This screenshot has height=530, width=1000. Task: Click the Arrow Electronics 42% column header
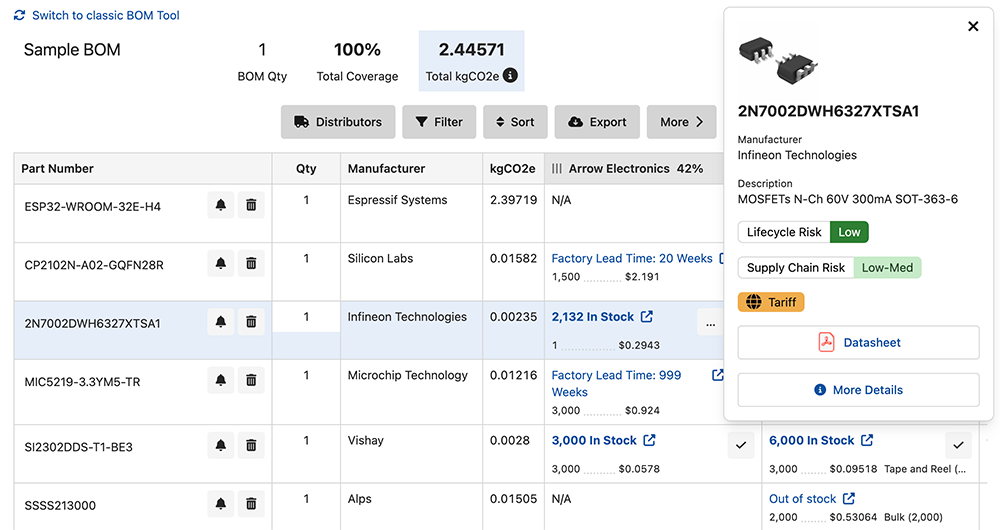pyautogui.click(x=636, y=168)
